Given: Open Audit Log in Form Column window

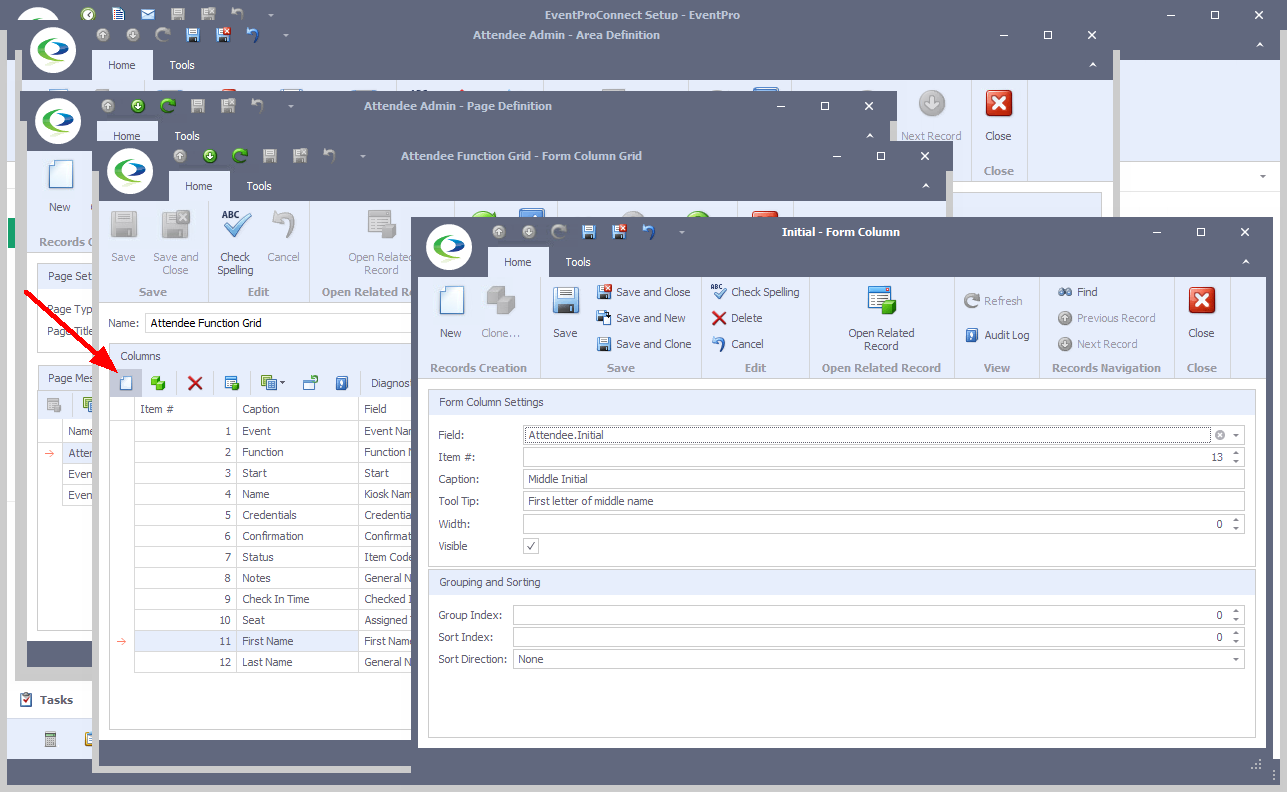Looking at the screenshot, I should click(x=997, y=335).
